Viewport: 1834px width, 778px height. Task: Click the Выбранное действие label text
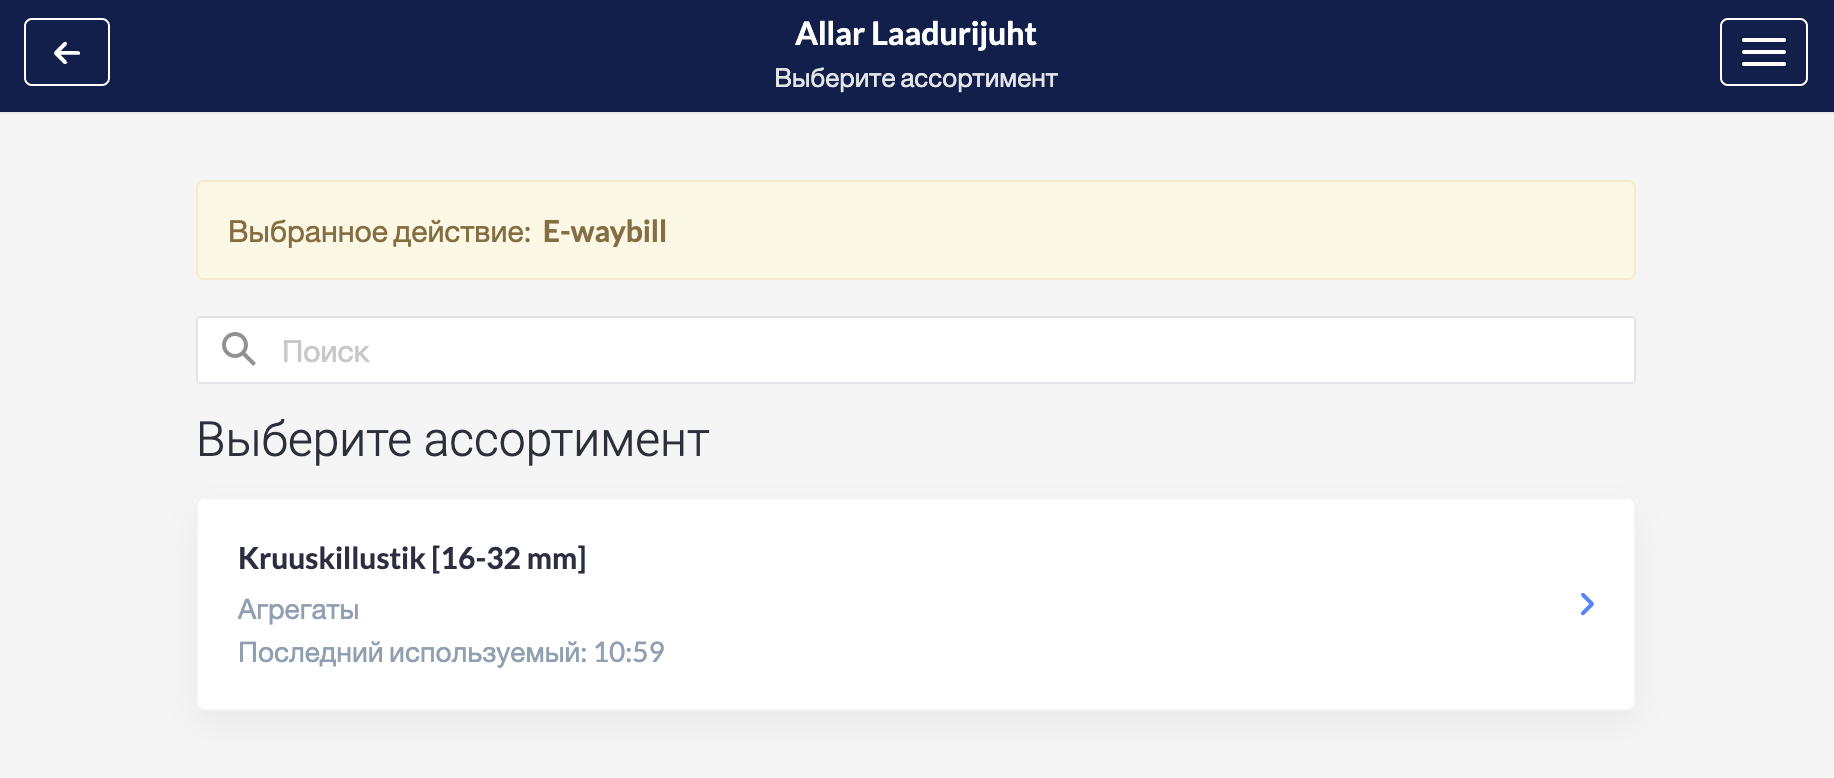379,231
